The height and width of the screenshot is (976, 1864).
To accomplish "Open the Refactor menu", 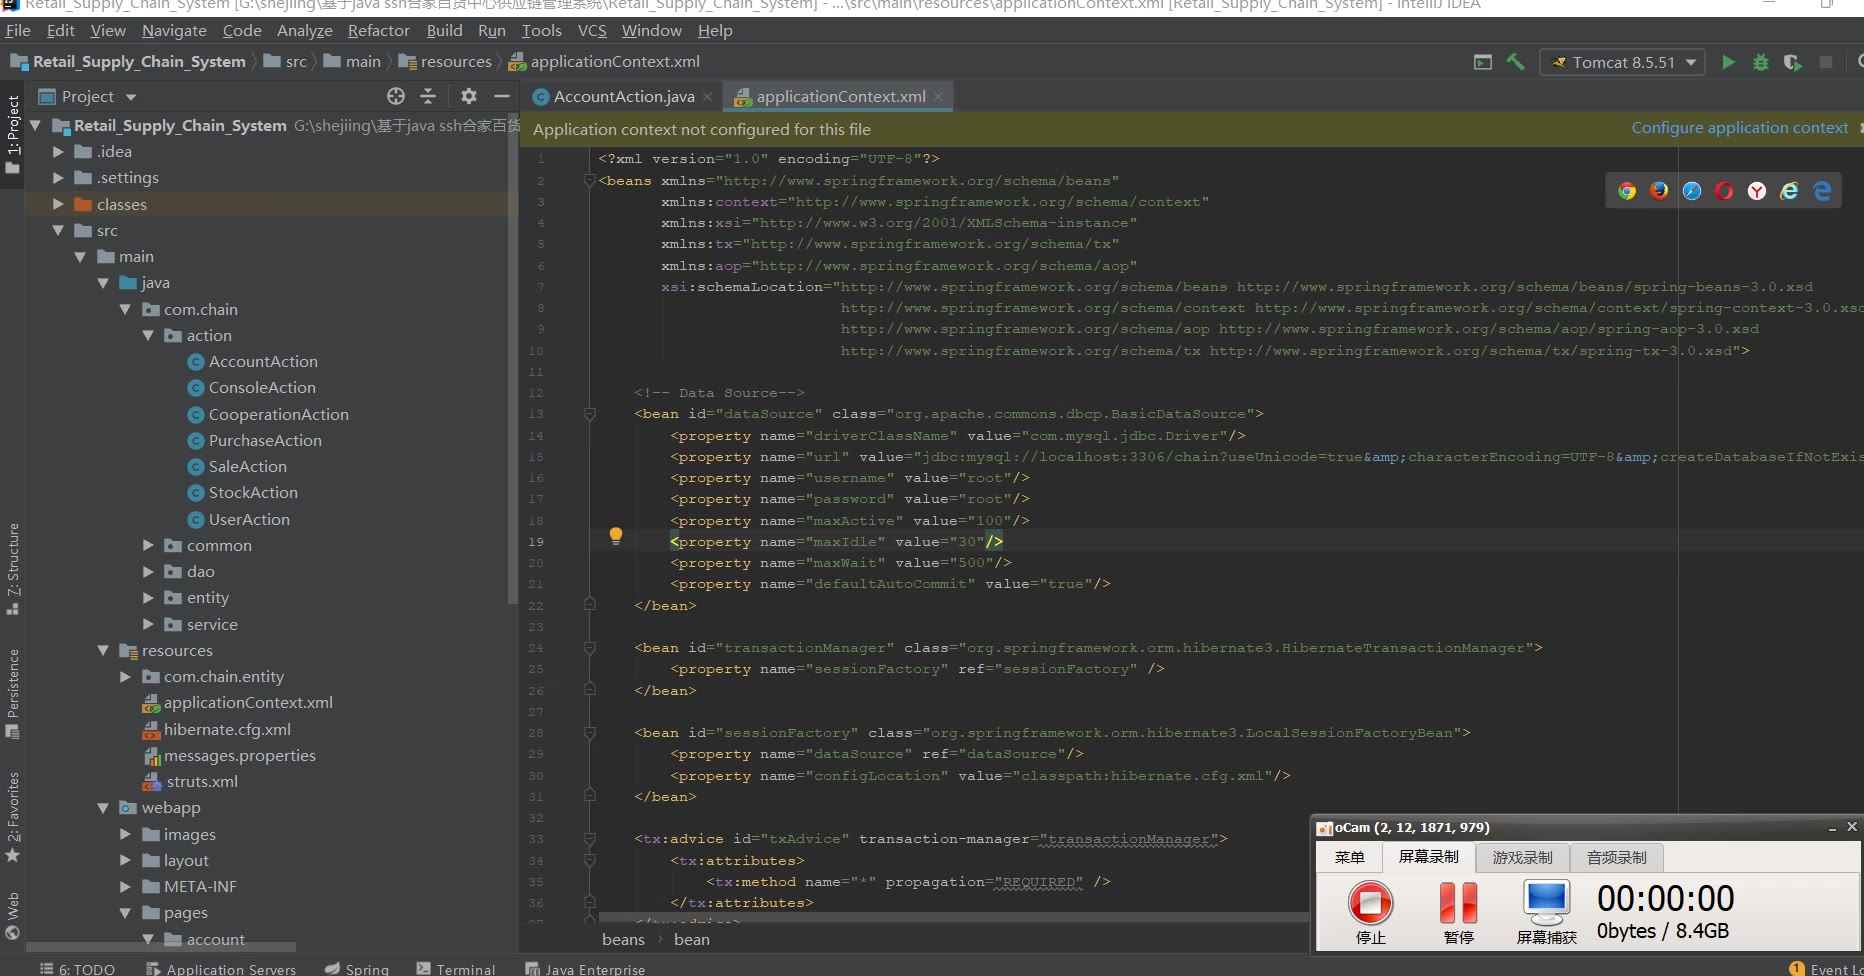I will point(378,31).
